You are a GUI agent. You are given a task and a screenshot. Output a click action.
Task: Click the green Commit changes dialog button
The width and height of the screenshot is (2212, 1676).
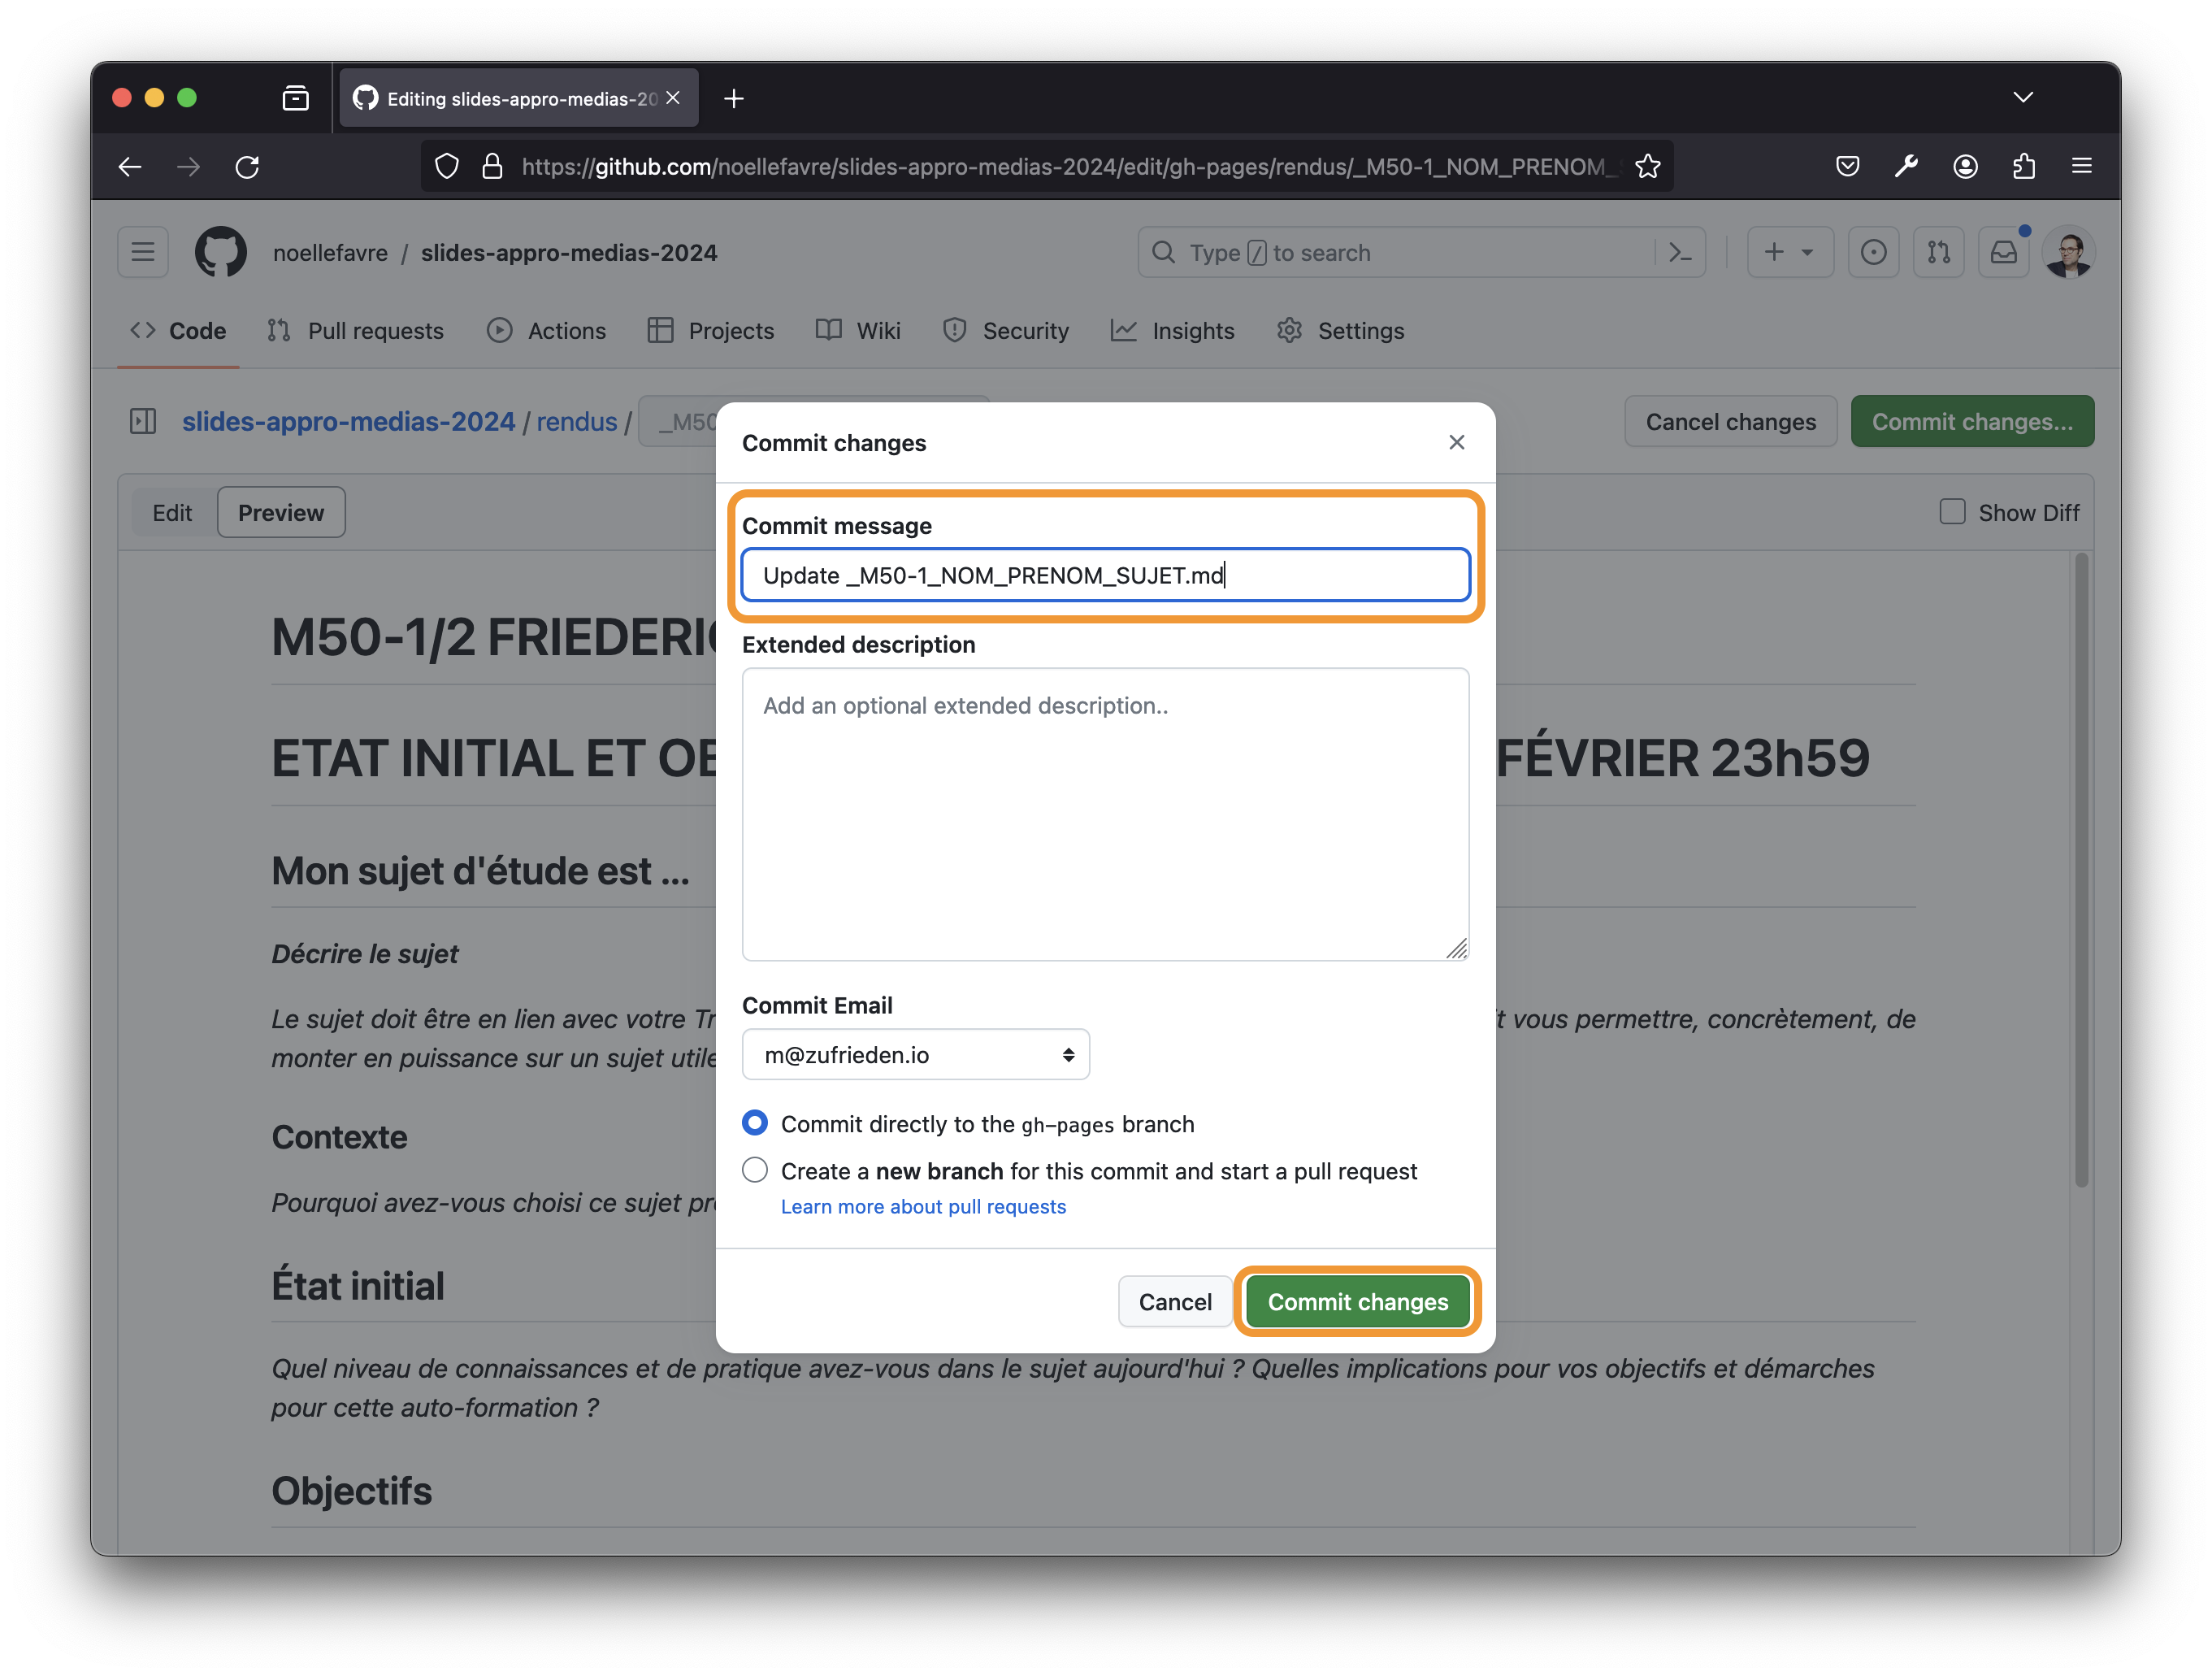[x=1357, y=1301]
